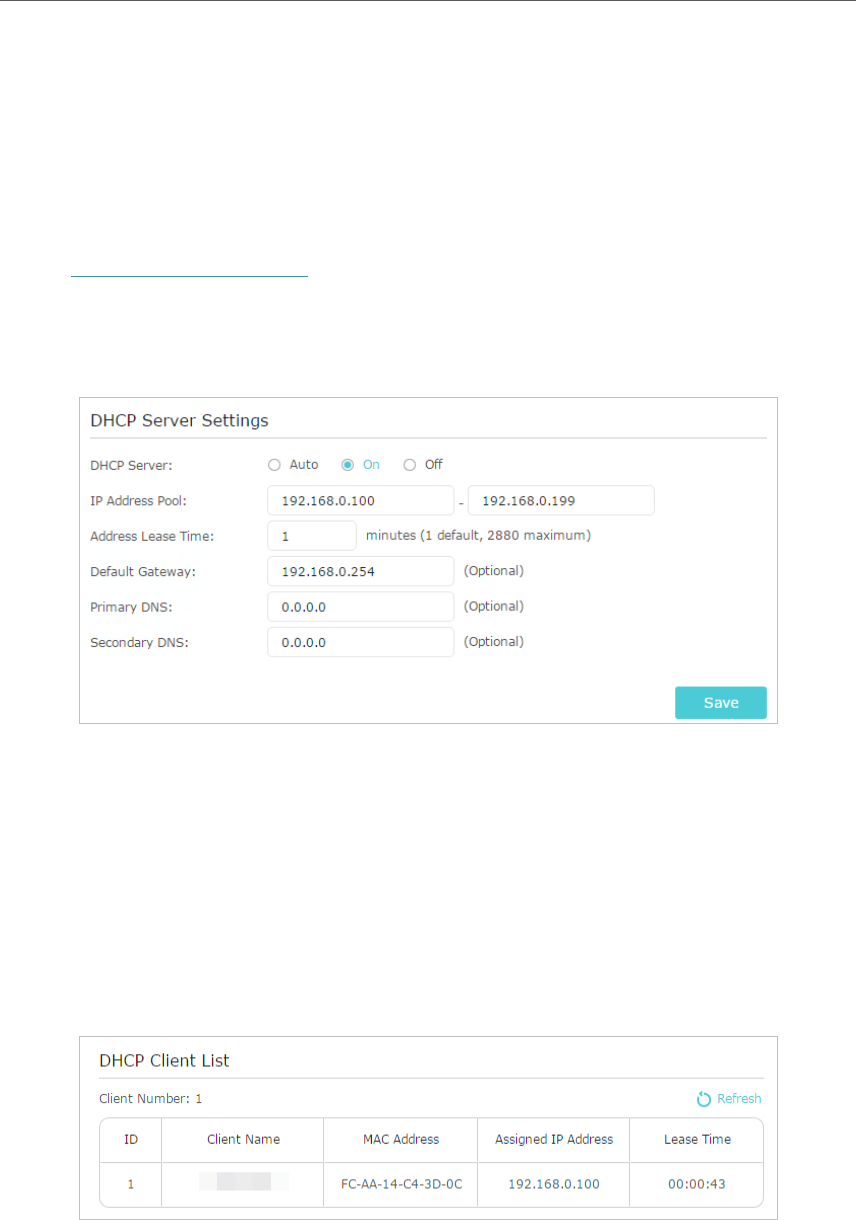Image resolution: width=856 pixels, height=1220 pixels.
Task: Click the ID column header
Action: click(x=131, y=1140)
